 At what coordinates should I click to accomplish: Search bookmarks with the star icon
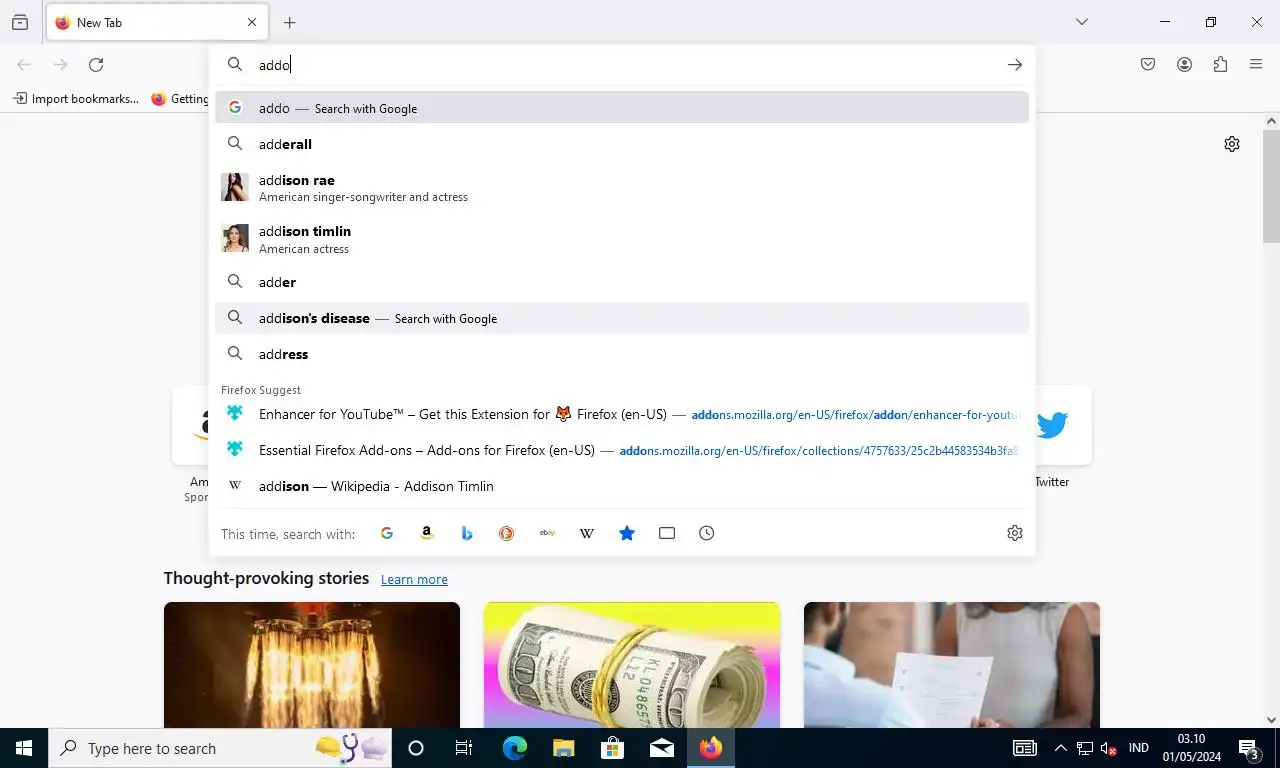627,533
